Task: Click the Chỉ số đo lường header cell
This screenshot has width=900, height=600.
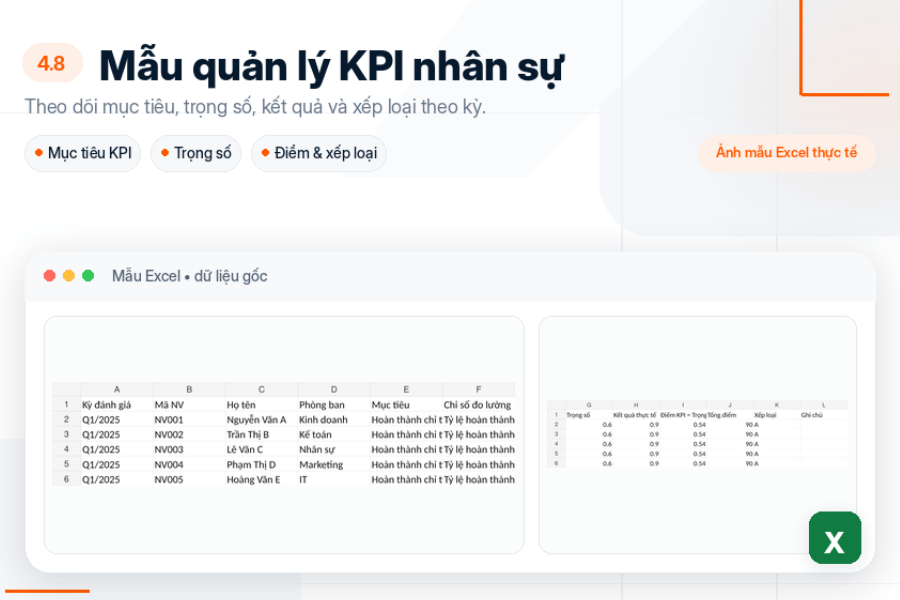Action: click(x=477, y=405)
